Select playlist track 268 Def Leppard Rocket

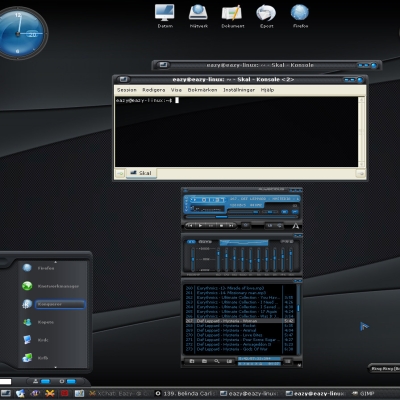[x=239, y=325]
